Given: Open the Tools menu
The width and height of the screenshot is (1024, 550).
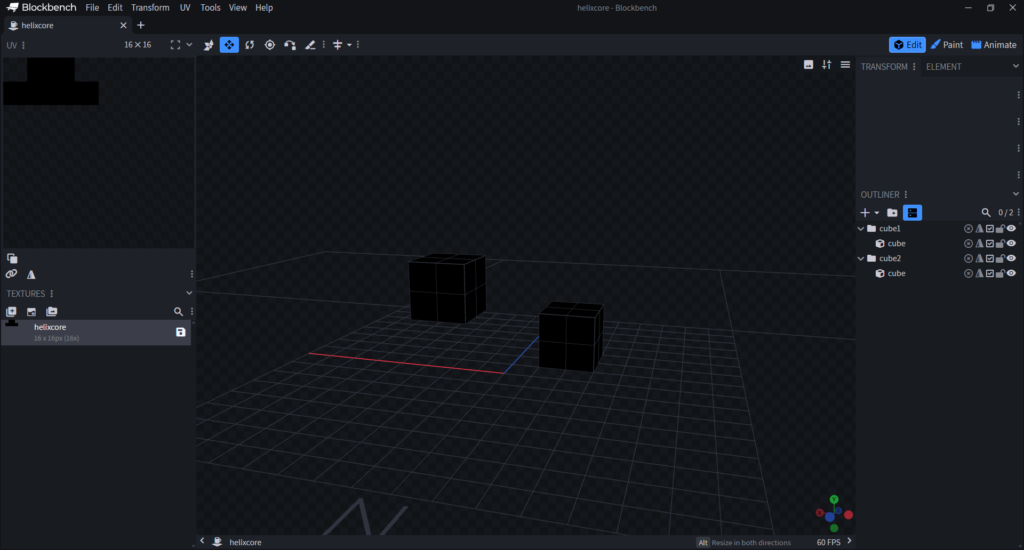Looking at the screenshot, I should 210,7.
